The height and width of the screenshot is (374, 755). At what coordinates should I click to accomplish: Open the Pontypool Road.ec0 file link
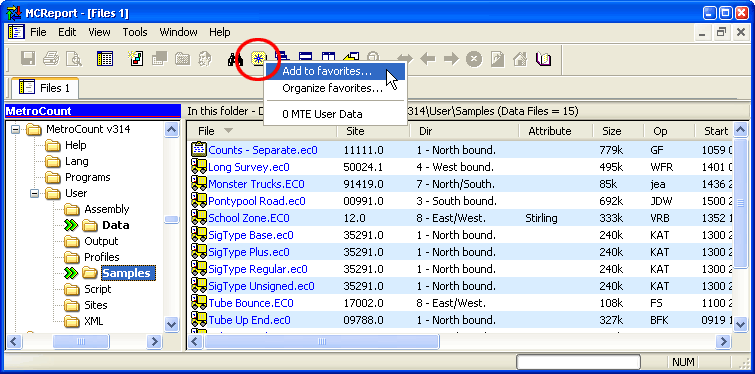[x=257, y=201]
